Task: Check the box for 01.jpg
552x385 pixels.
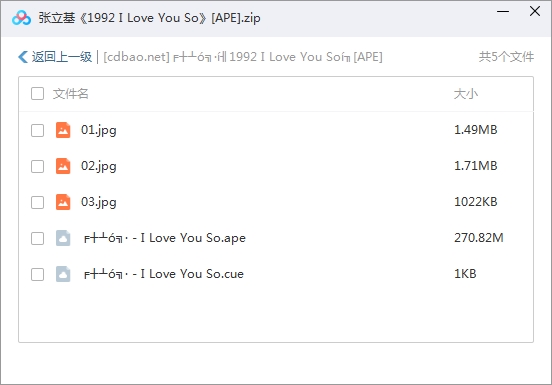Action: (37, 130)
